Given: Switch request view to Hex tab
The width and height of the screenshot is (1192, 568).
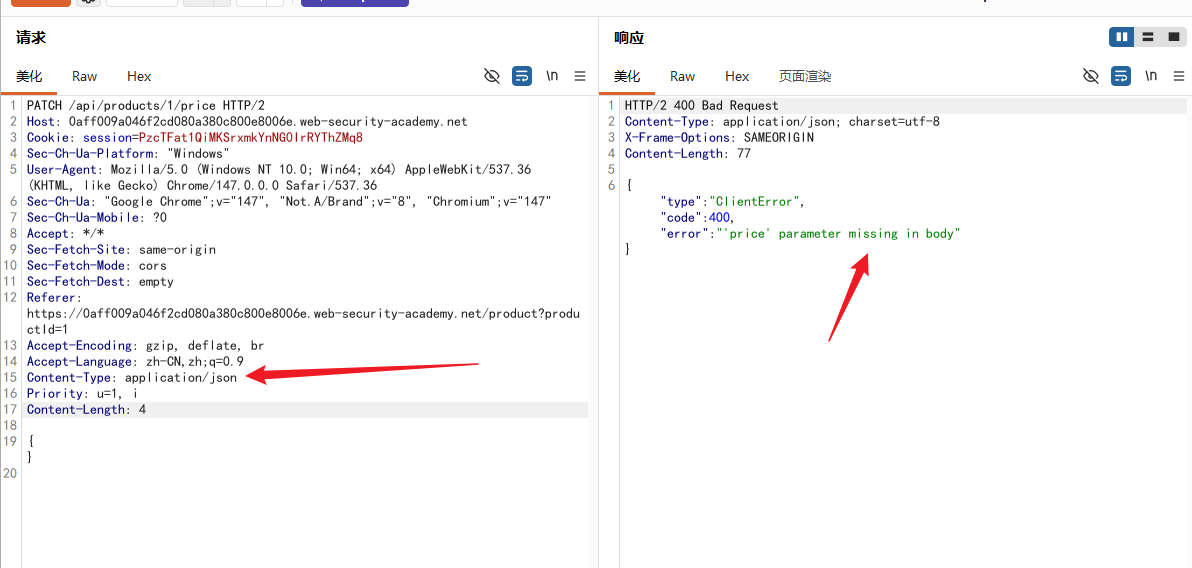Looking at the screenshot, I should pos(139,76).
